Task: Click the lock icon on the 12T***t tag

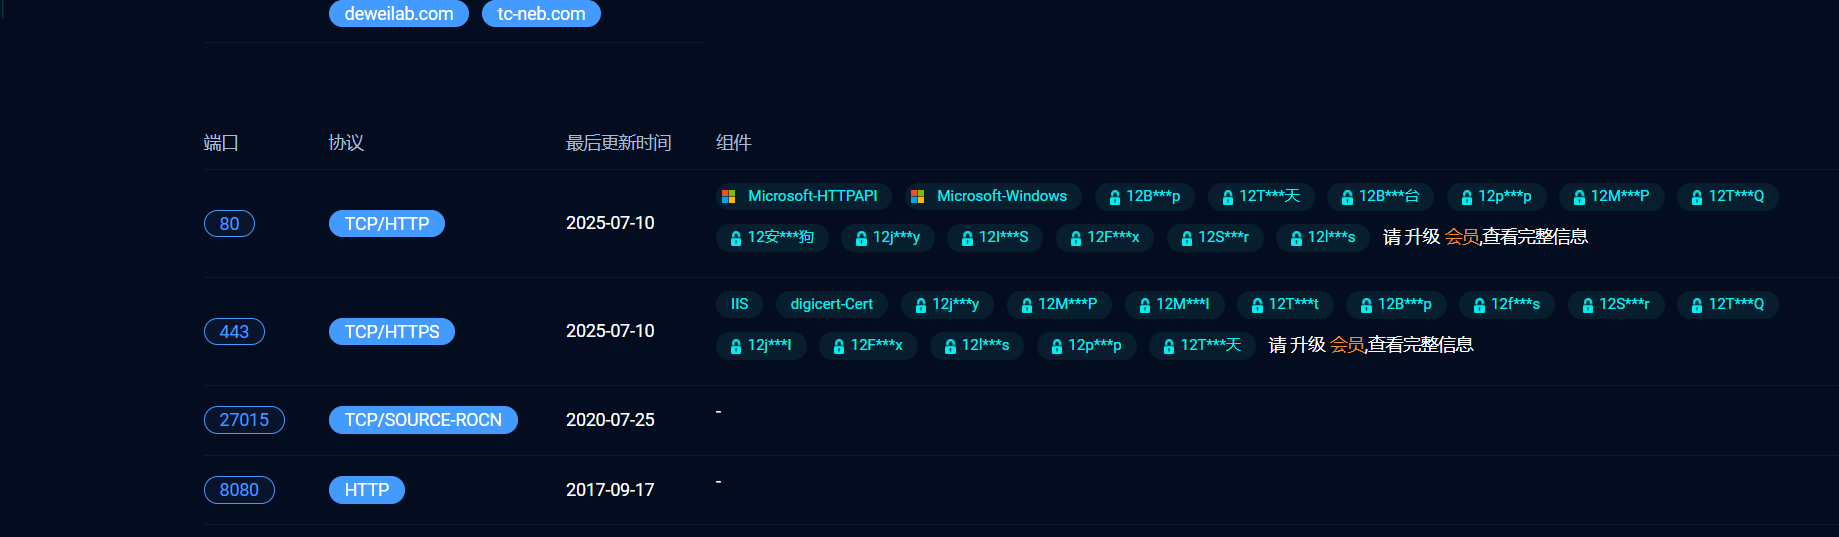Action: click(1257, 305)
